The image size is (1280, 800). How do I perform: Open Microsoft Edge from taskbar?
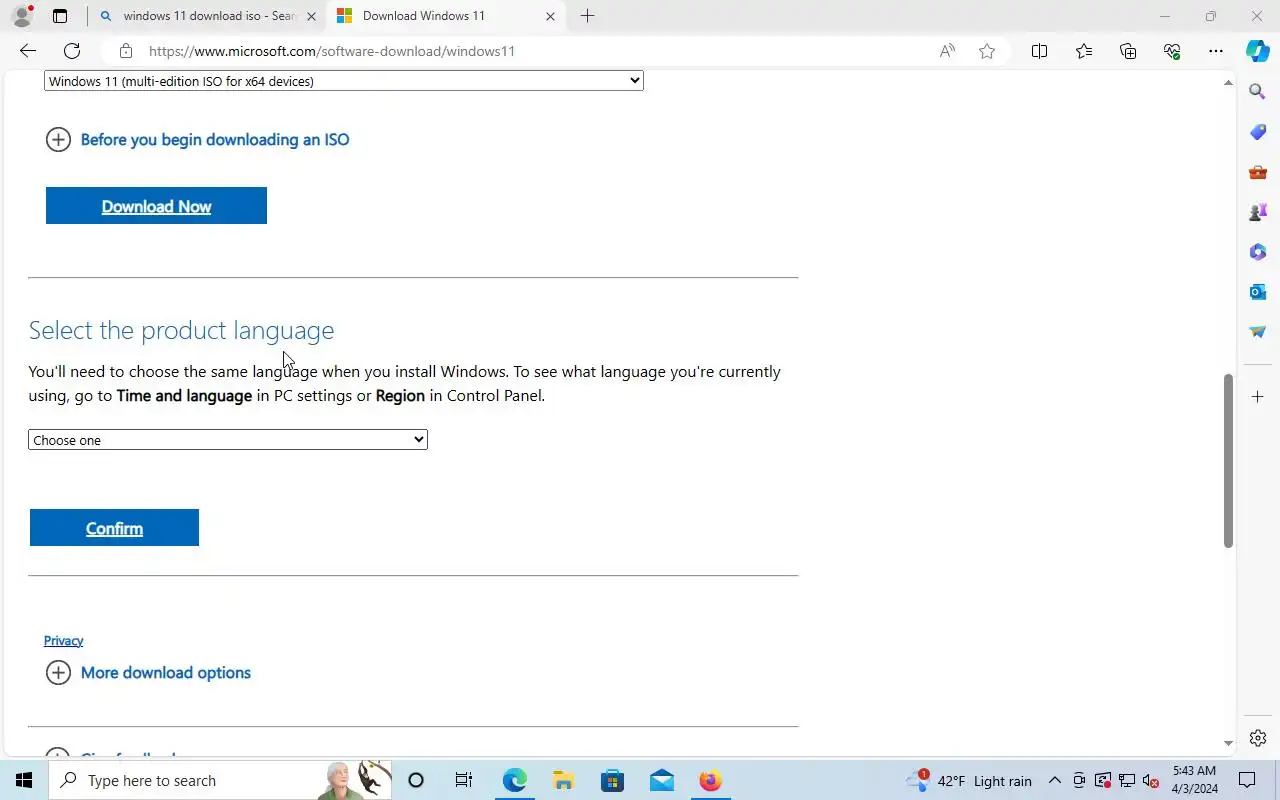[514, 780]
